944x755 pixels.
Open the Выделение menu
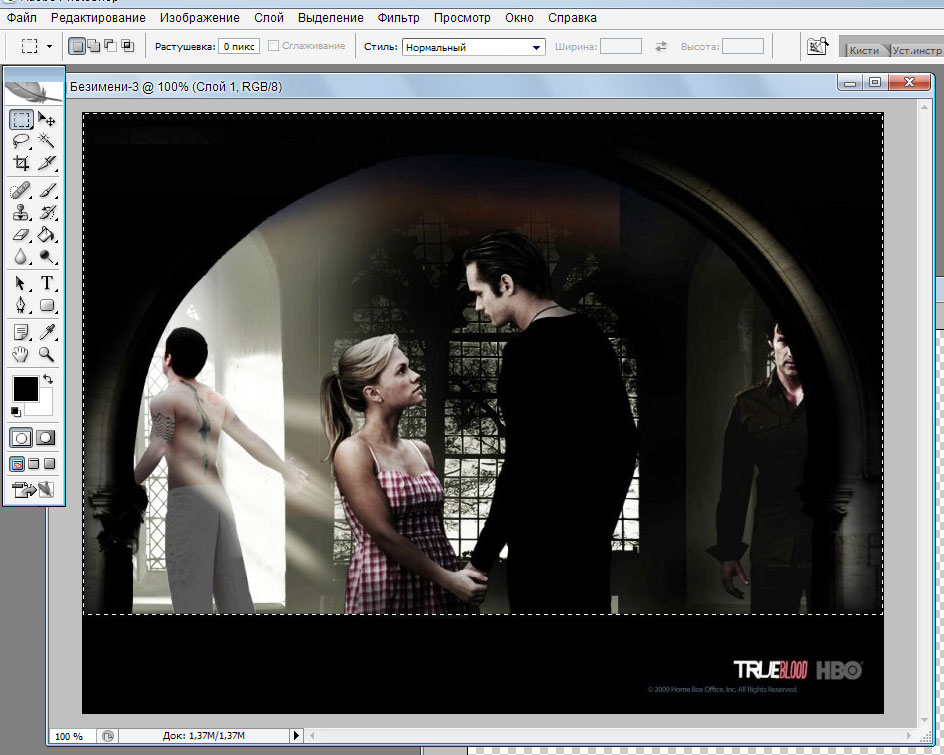tap(331, 18)
